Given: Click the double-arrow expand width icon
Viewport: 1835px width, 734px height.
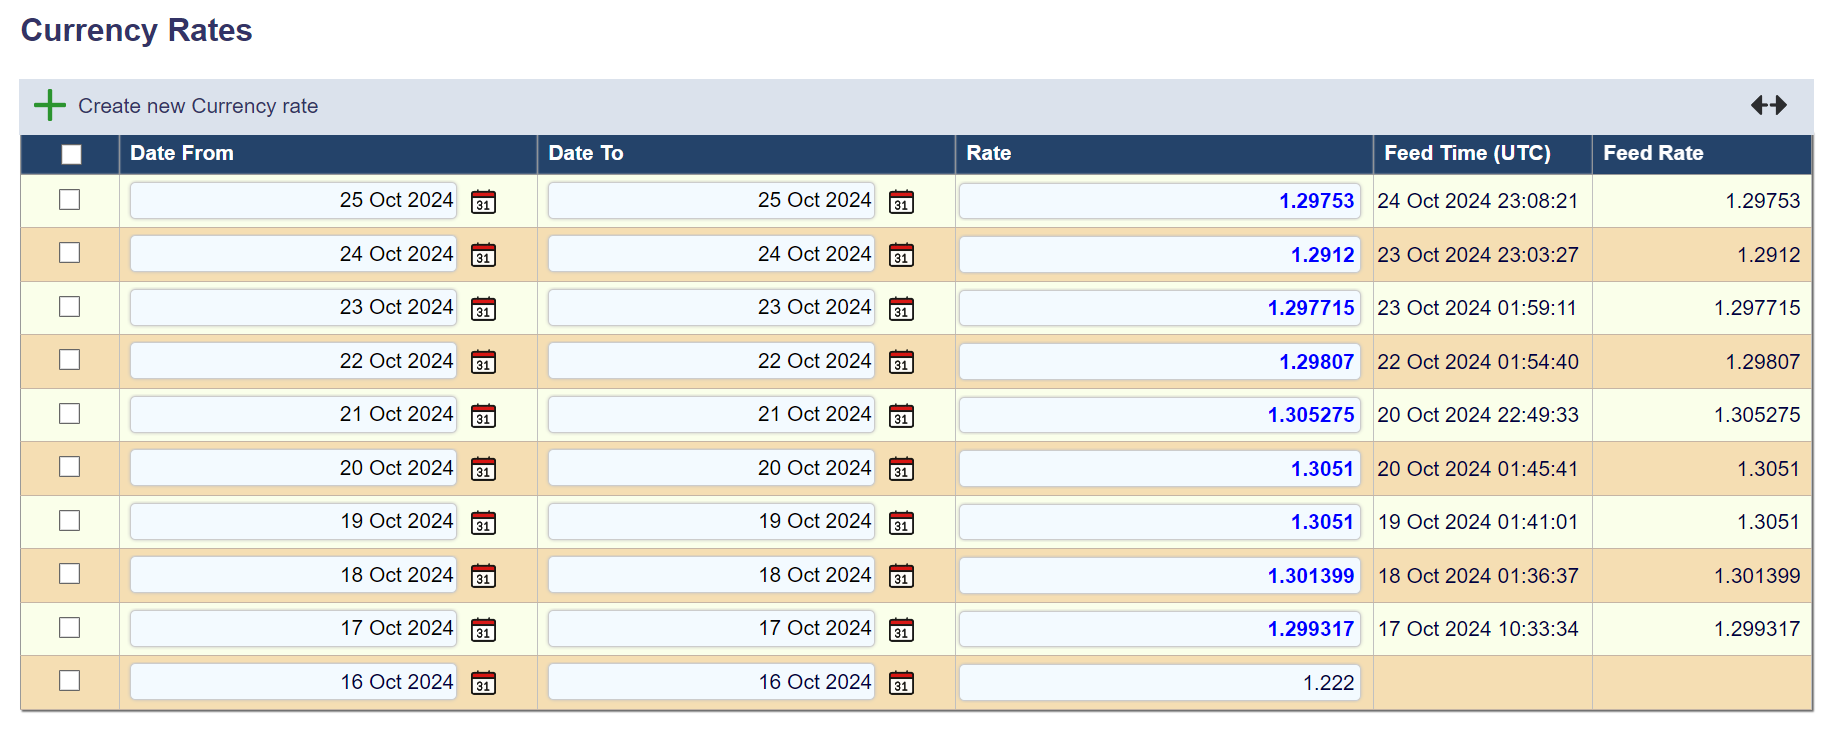Looking at the screenshot, I should click(x=1768, y=105).
